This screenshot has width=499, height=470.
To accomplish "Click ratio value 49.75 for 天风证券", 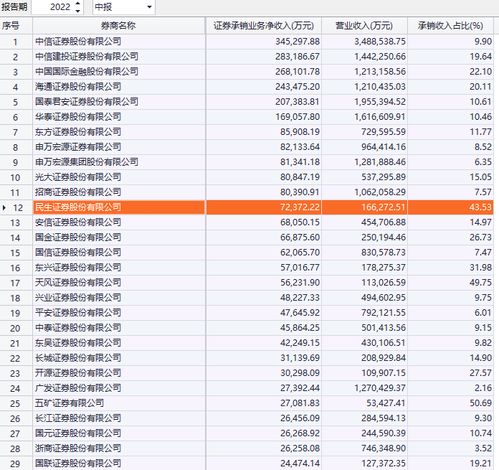I will point(480,283).
